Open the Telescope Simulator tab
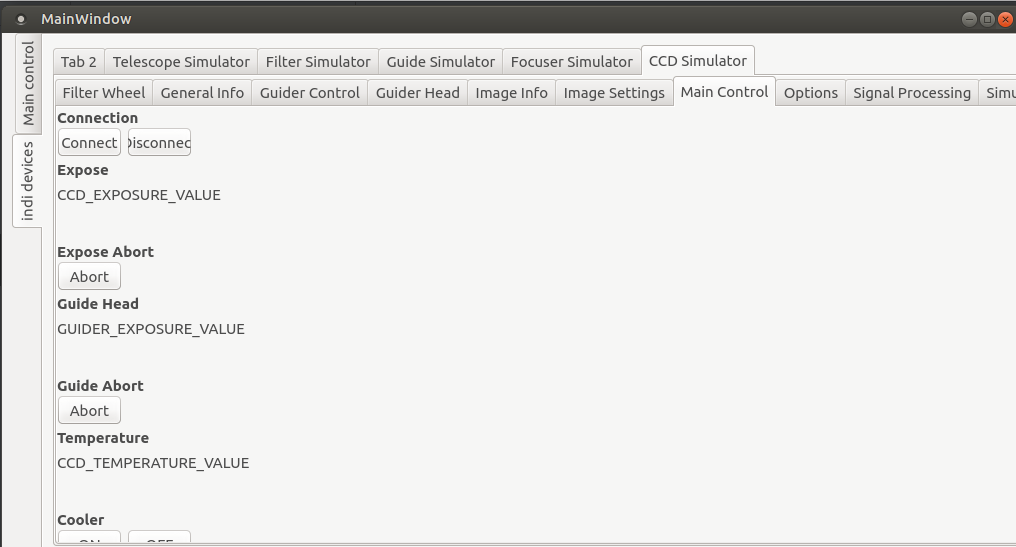This screenshot has height=547, width=1016. [181, 62]
